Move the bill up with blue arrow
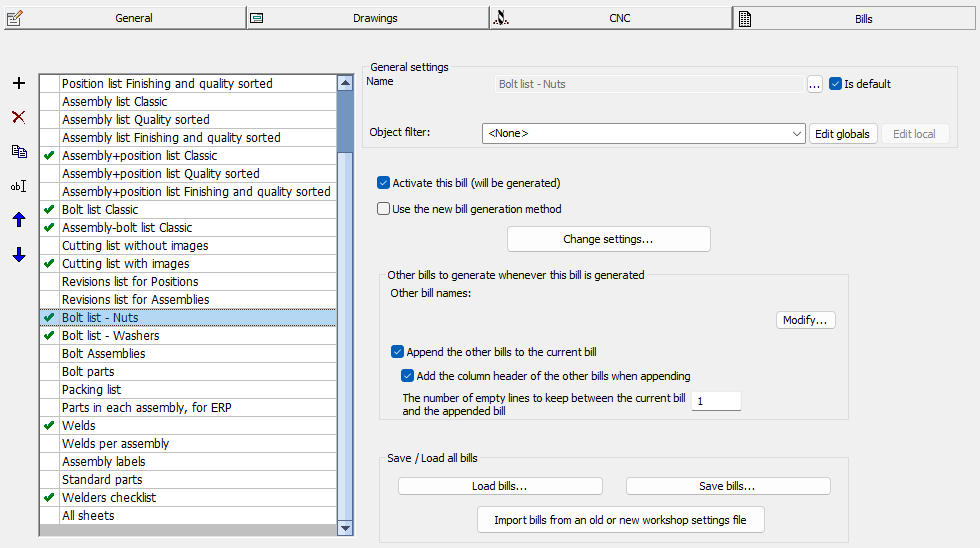980x548 pixels. [18, 220]
